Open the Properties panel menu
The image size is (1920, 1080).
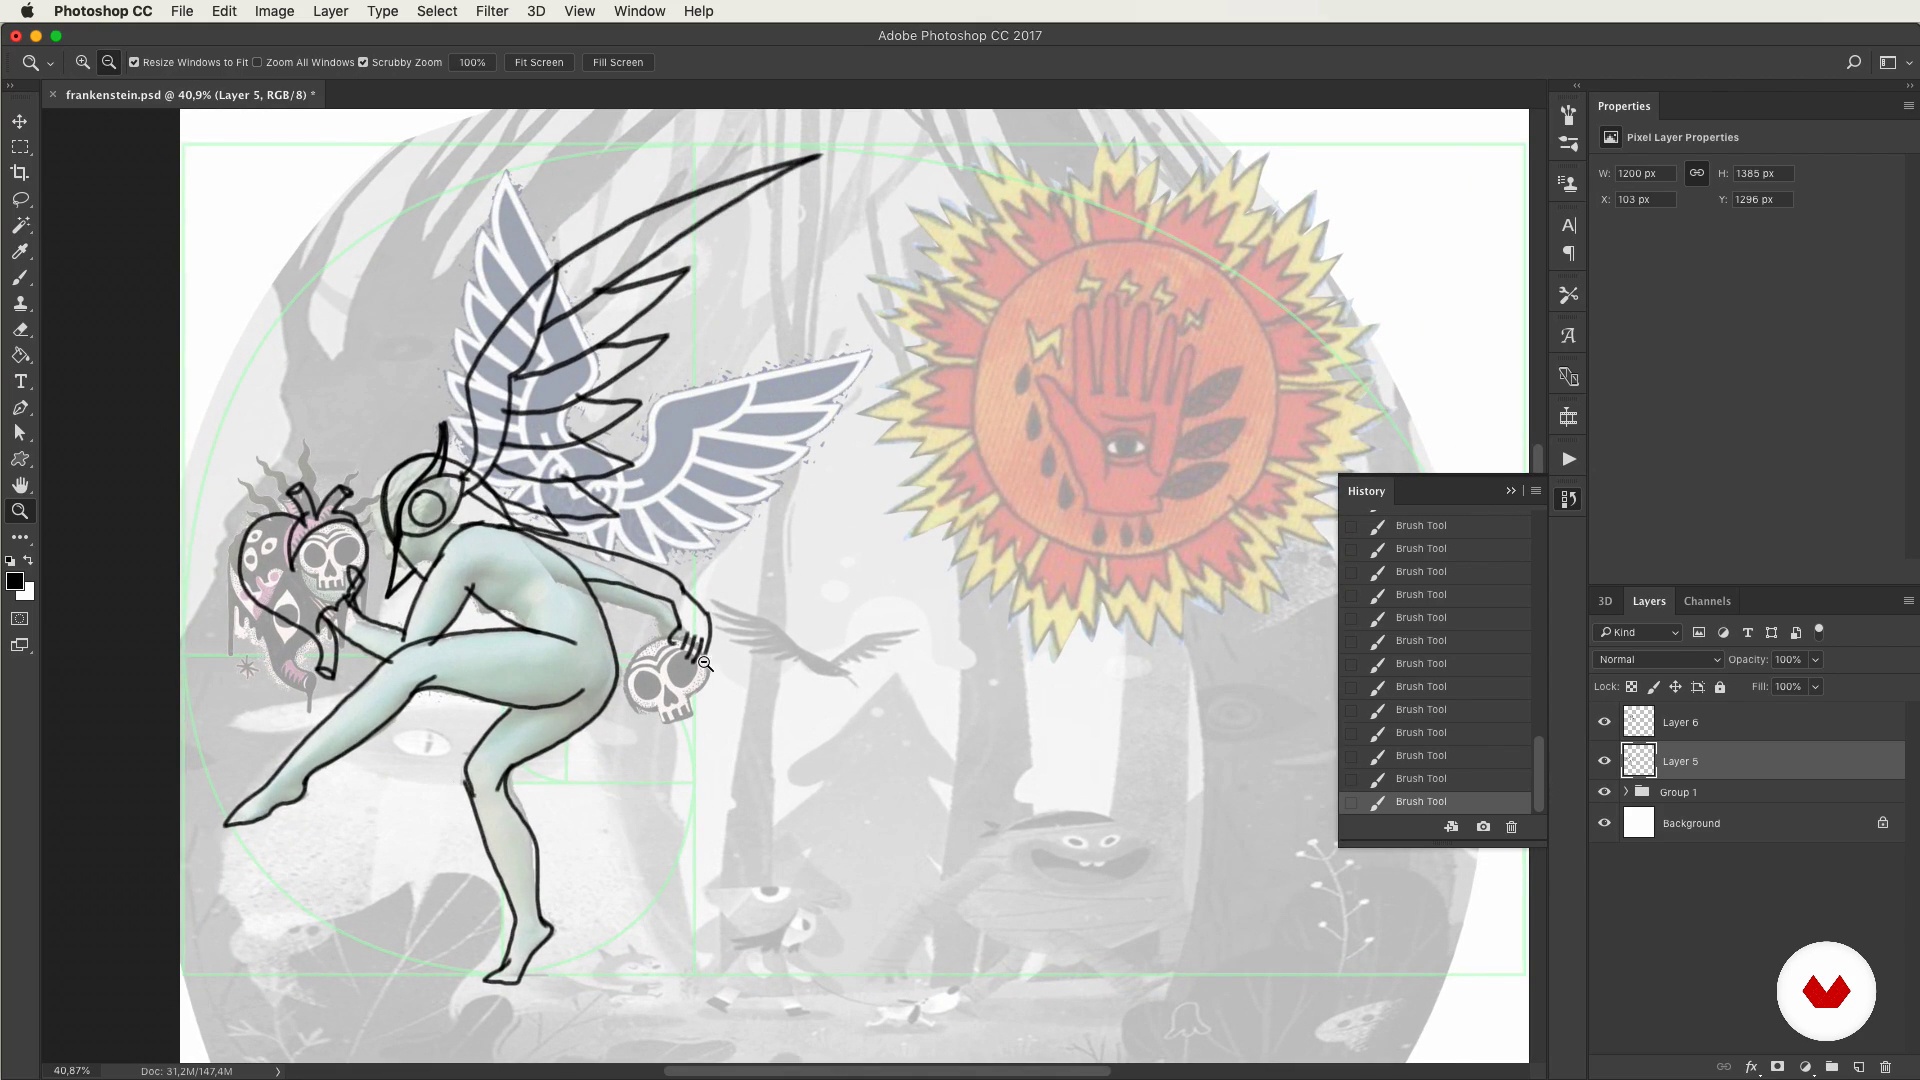coord(1908,106)
